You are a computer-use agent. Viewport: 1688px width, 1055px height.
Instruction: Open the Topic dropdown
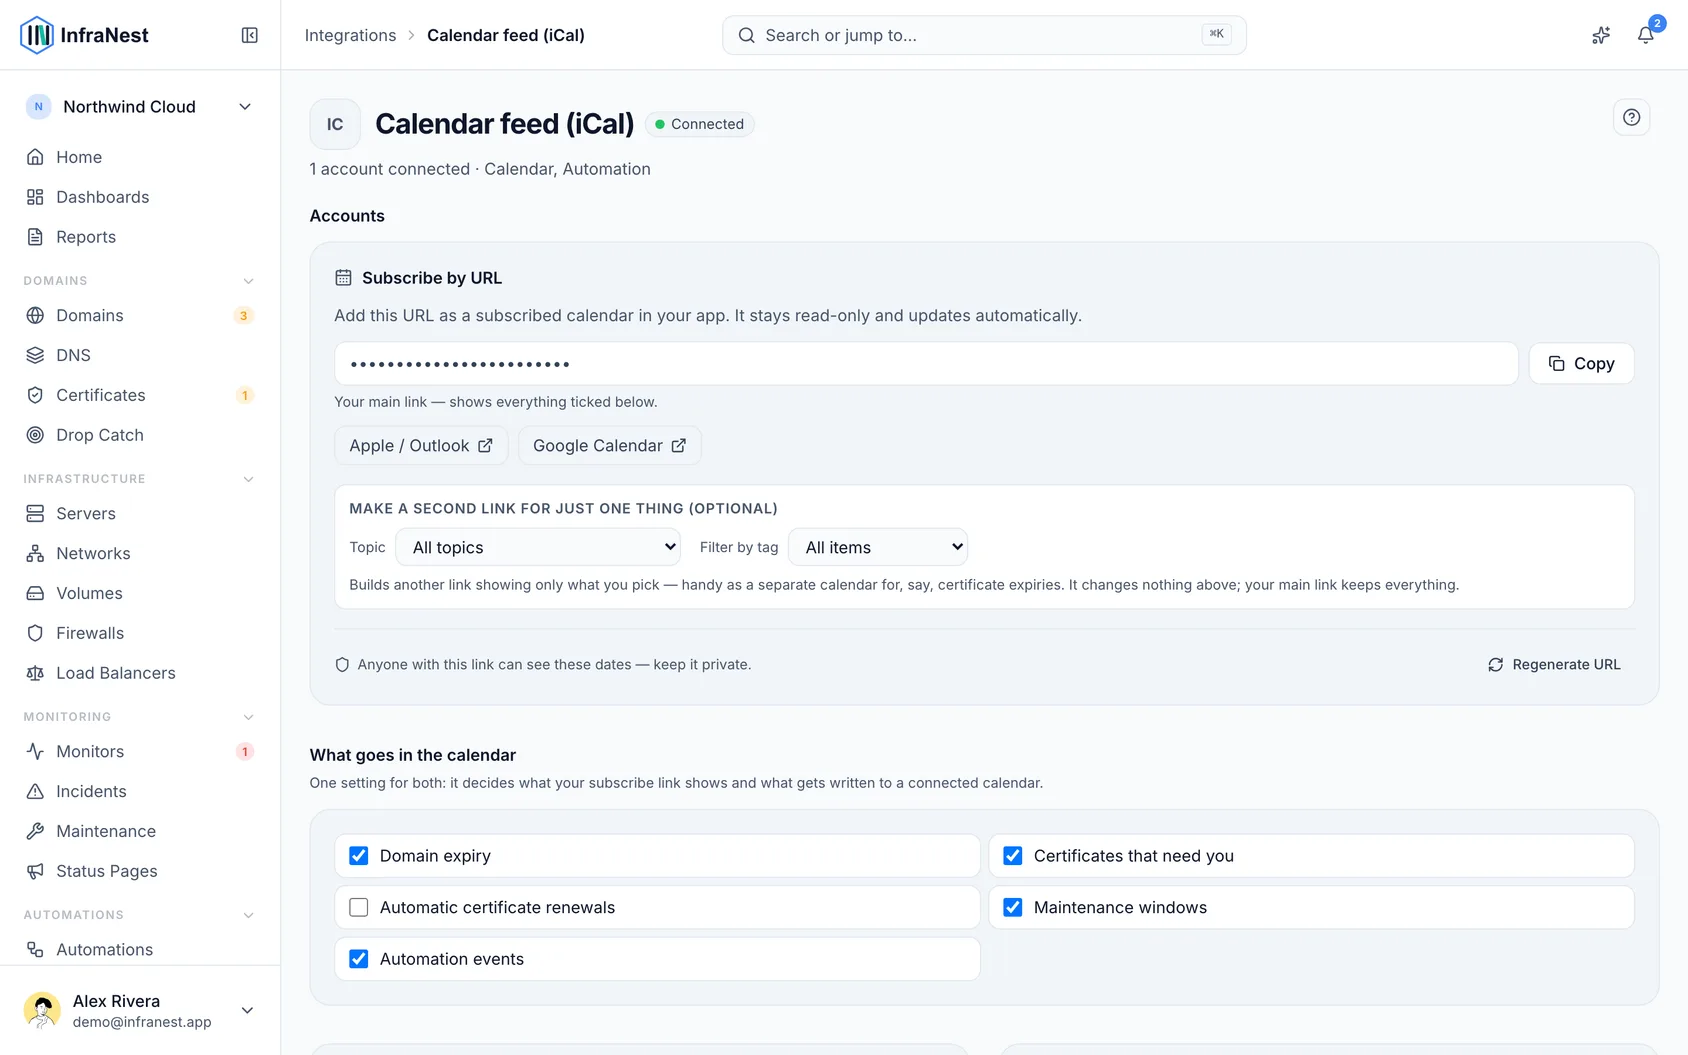click(x=538, y=547)
